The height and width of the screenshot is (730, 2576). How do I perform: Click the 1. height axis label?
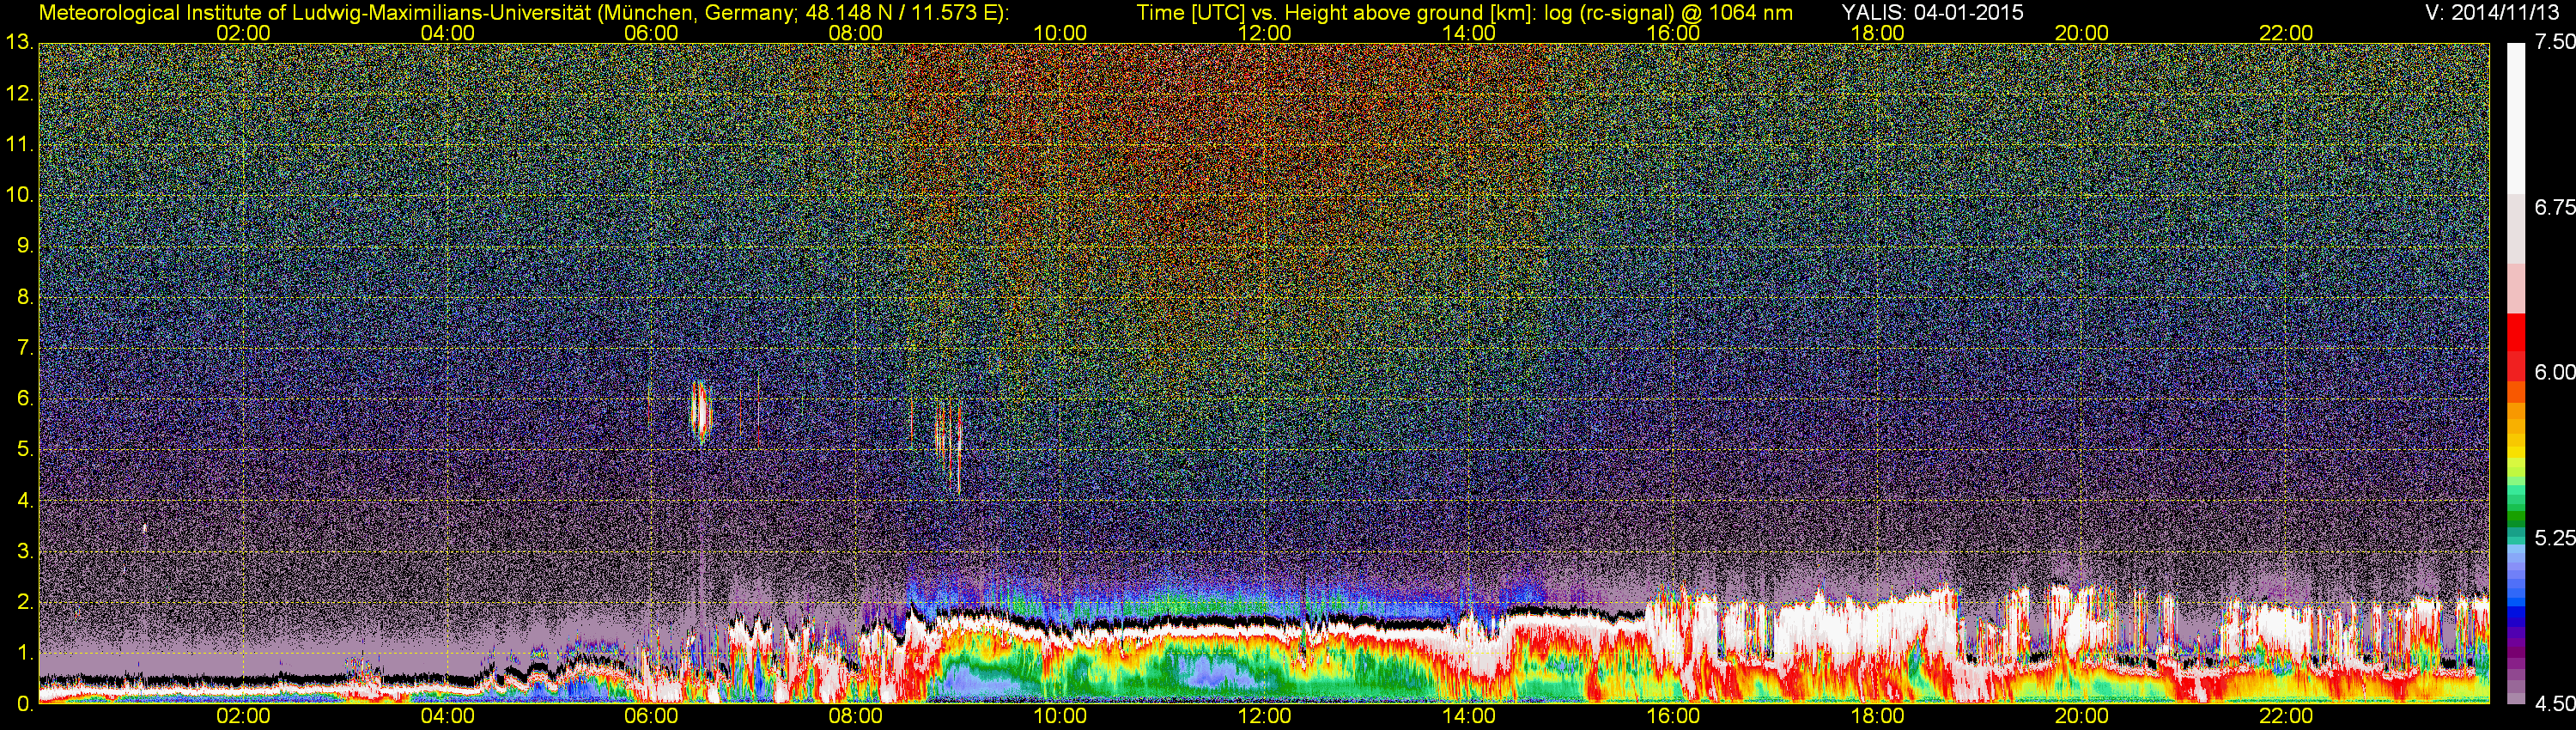25,654
